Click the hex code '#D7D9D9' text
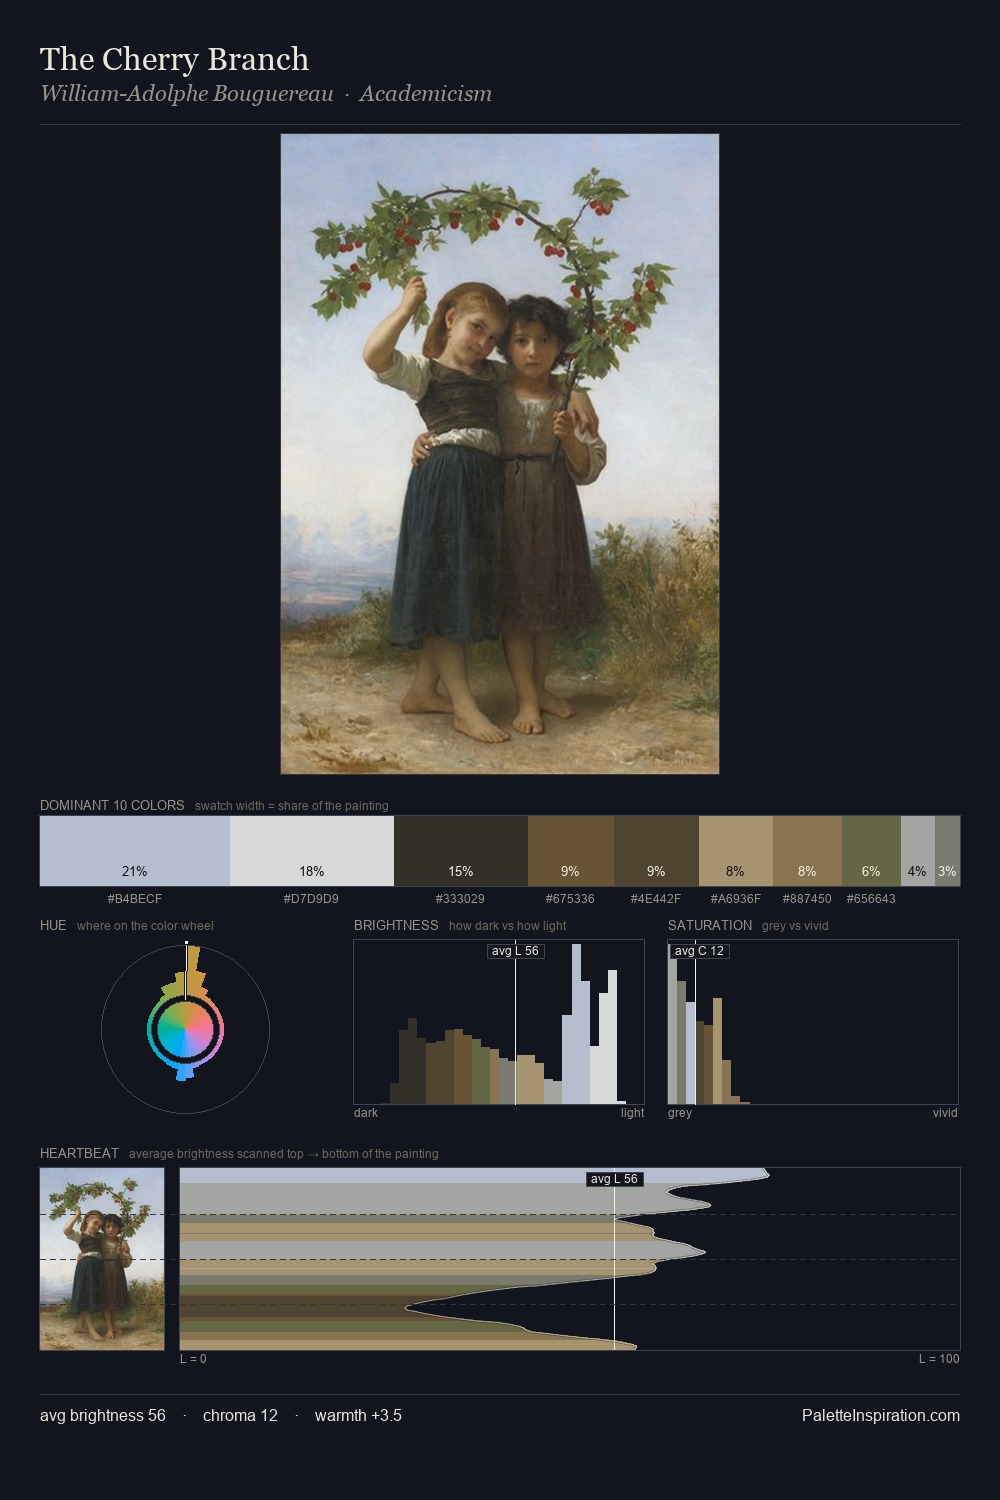The width and height of the screenshot is (1000, 1500). (x=312, y=899)
